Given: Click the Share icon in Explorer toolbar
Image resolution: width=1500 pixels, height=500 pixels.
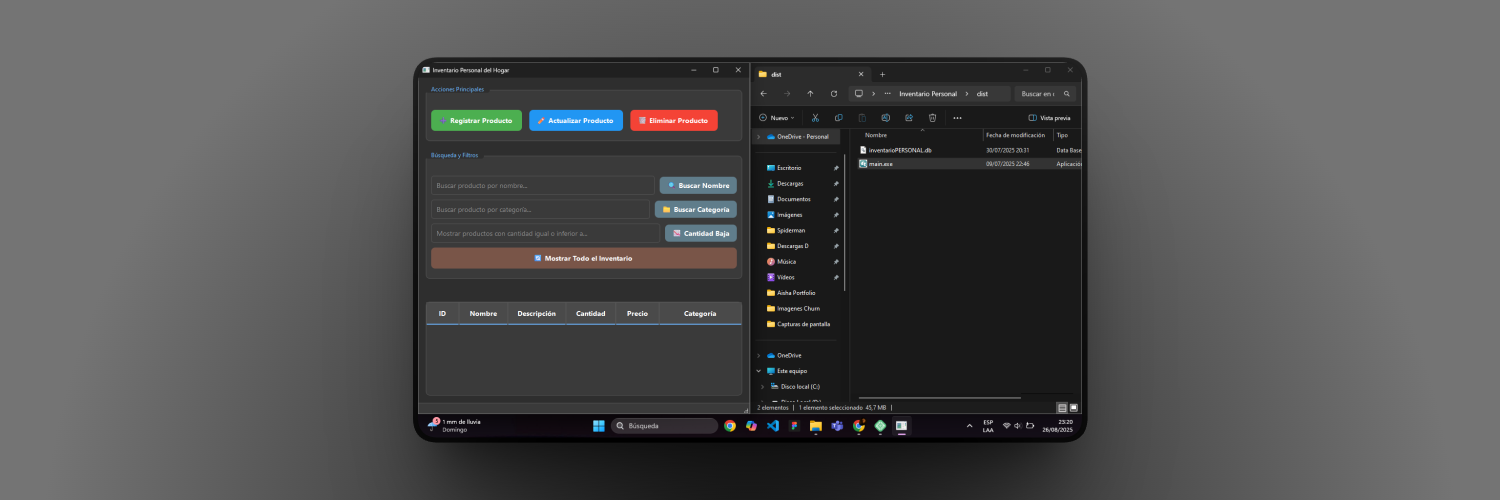Looking at the screenshot, I should [909, 118].
